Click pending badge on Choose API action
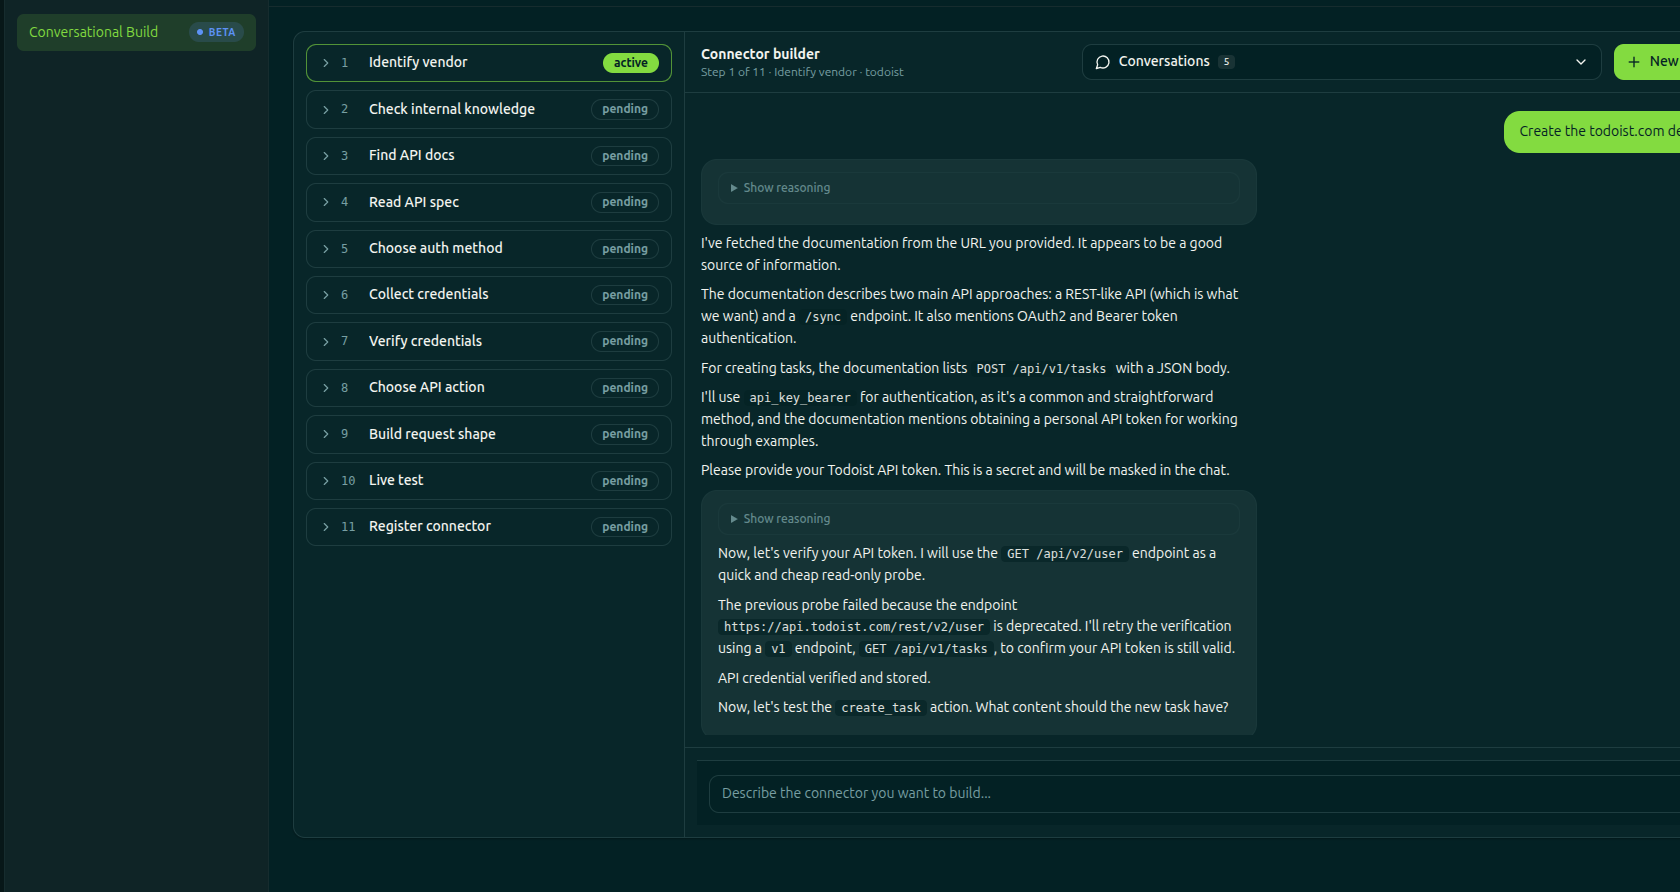 pos(625,388)
